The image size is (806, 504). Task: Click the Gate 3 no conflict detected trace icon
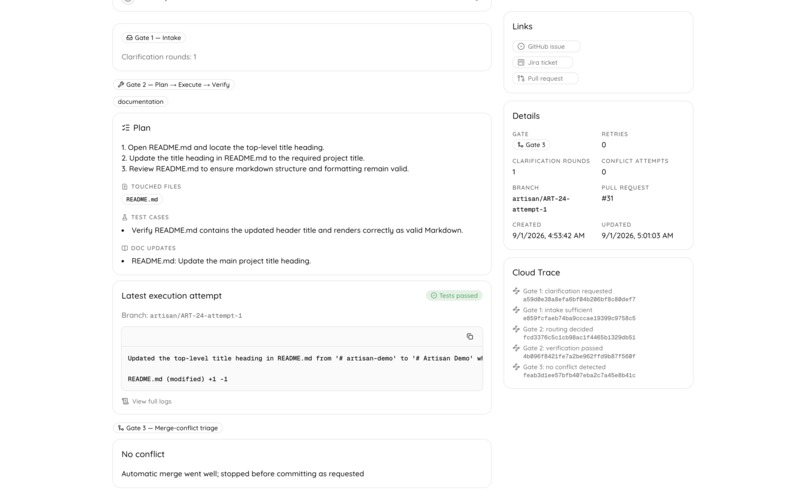click(x=516, y=367)
